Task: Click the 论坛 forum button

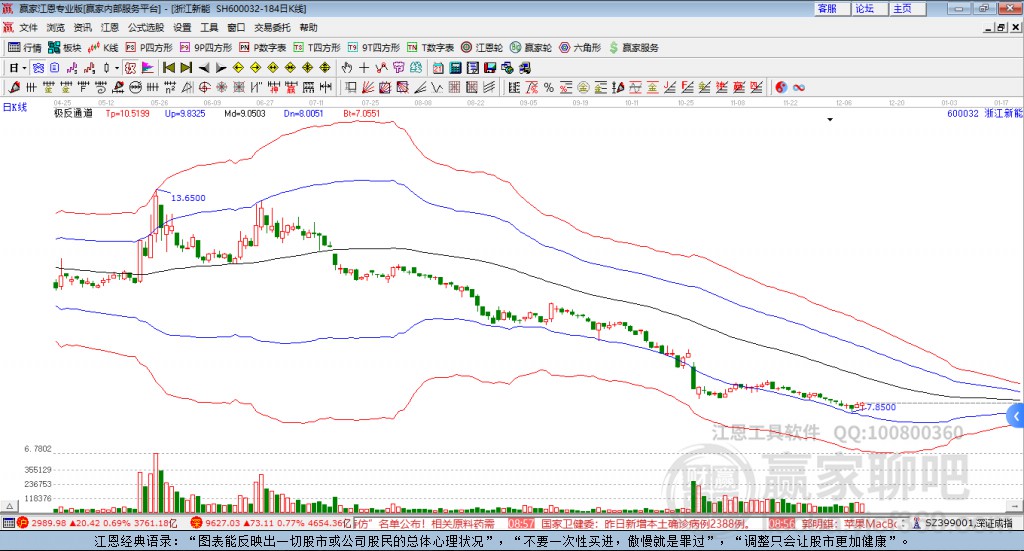Action: 870,8
